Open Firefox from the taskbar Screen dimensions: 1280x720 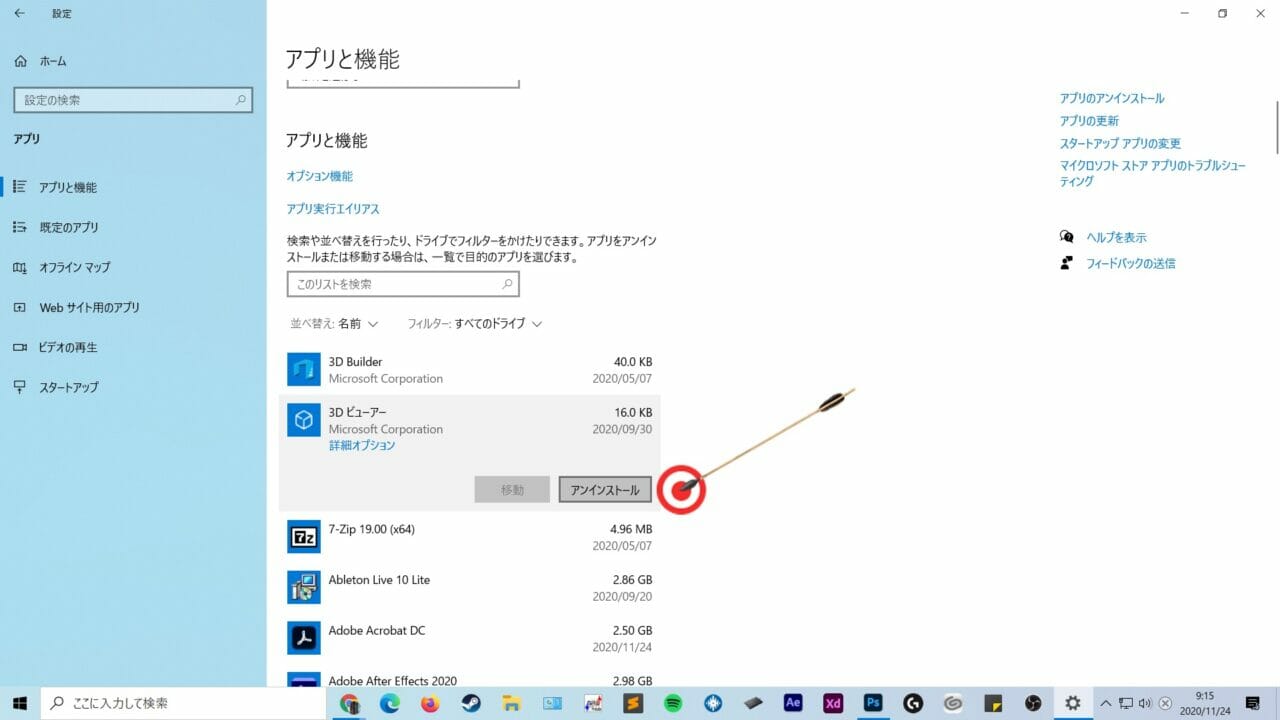coord(430,703)
